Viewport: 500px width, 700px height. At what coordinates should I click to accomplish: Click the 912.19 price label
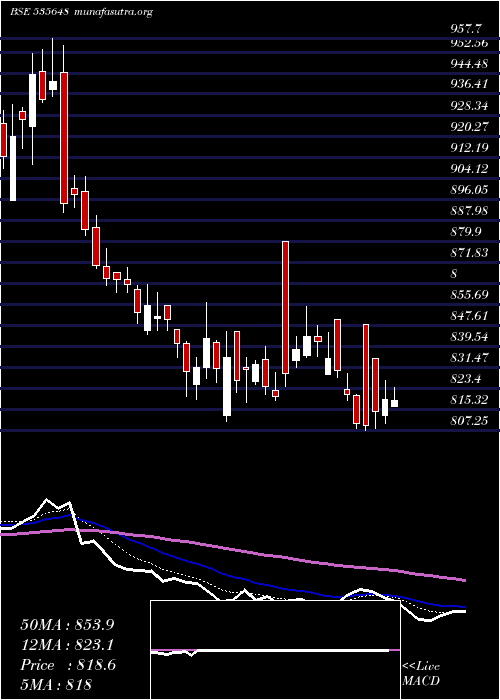click(469, 147)
